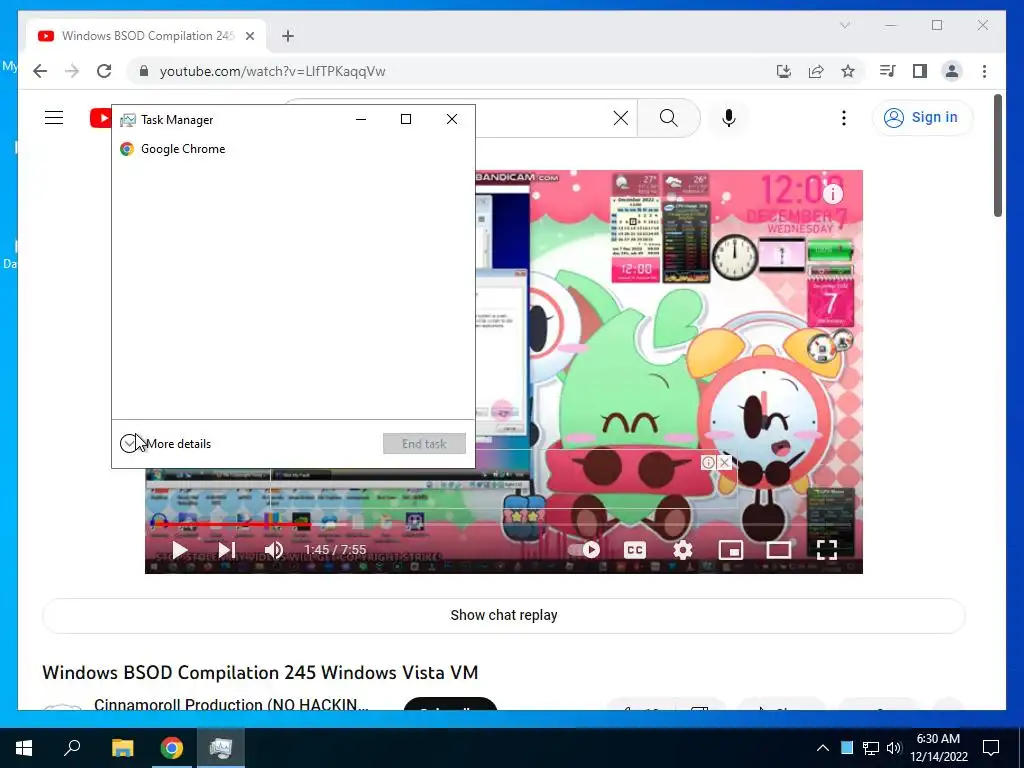
Task: Reload the YouTube page
Action: click(104, 71)
